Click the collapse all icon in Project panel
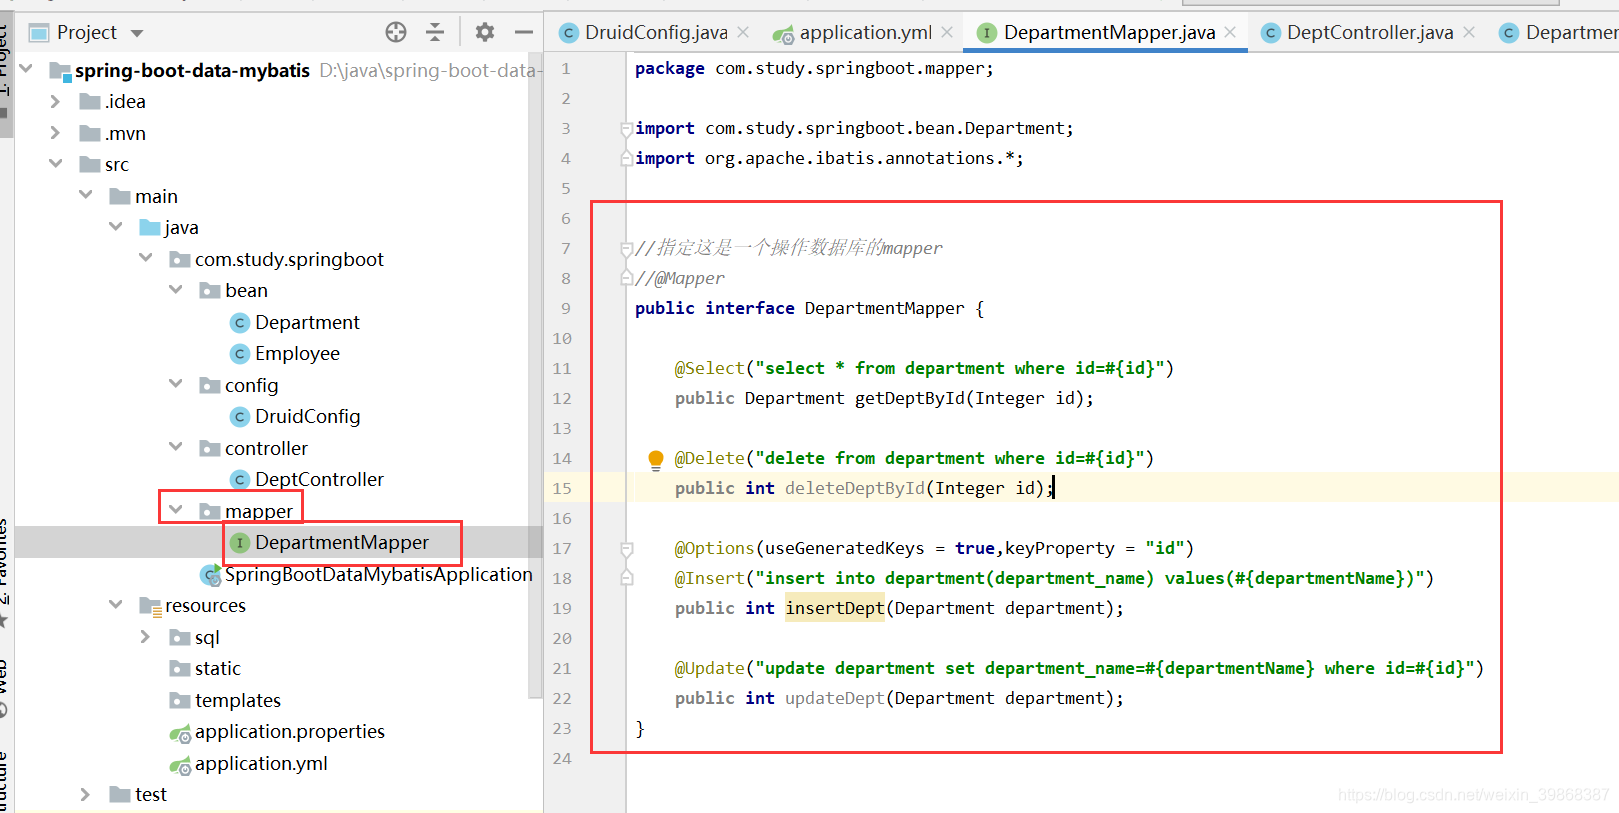Screen dimensions: 1619x813 click(435, 32)
